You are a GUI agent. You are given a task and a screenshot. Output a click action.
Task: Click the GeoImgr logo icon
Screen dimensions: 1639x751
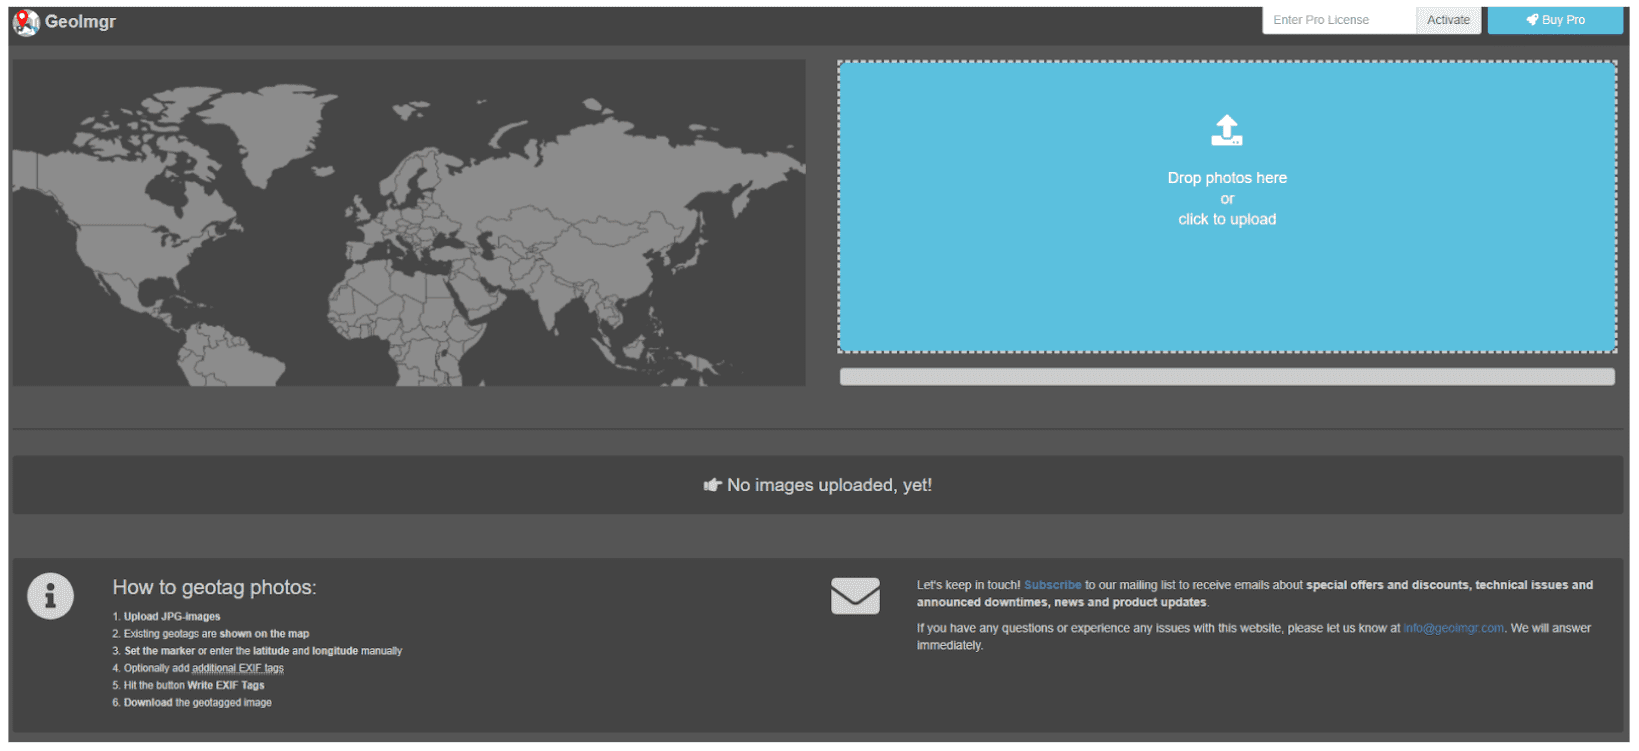pos(26,22)
